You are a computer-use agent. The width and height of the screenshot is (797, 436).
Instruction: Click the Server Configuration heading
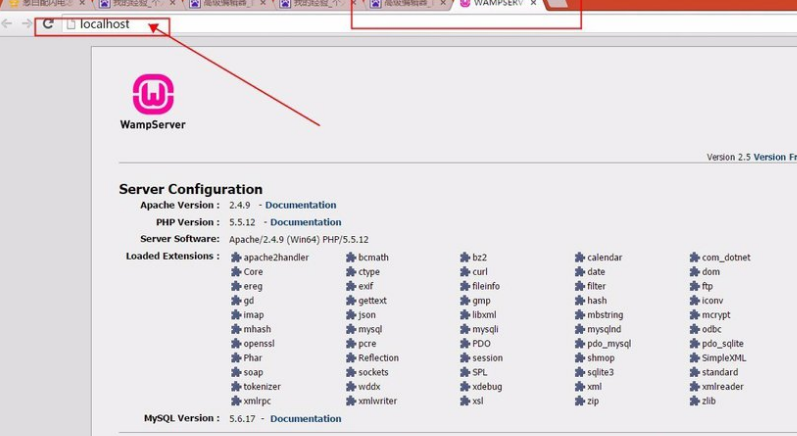(191, 189)
